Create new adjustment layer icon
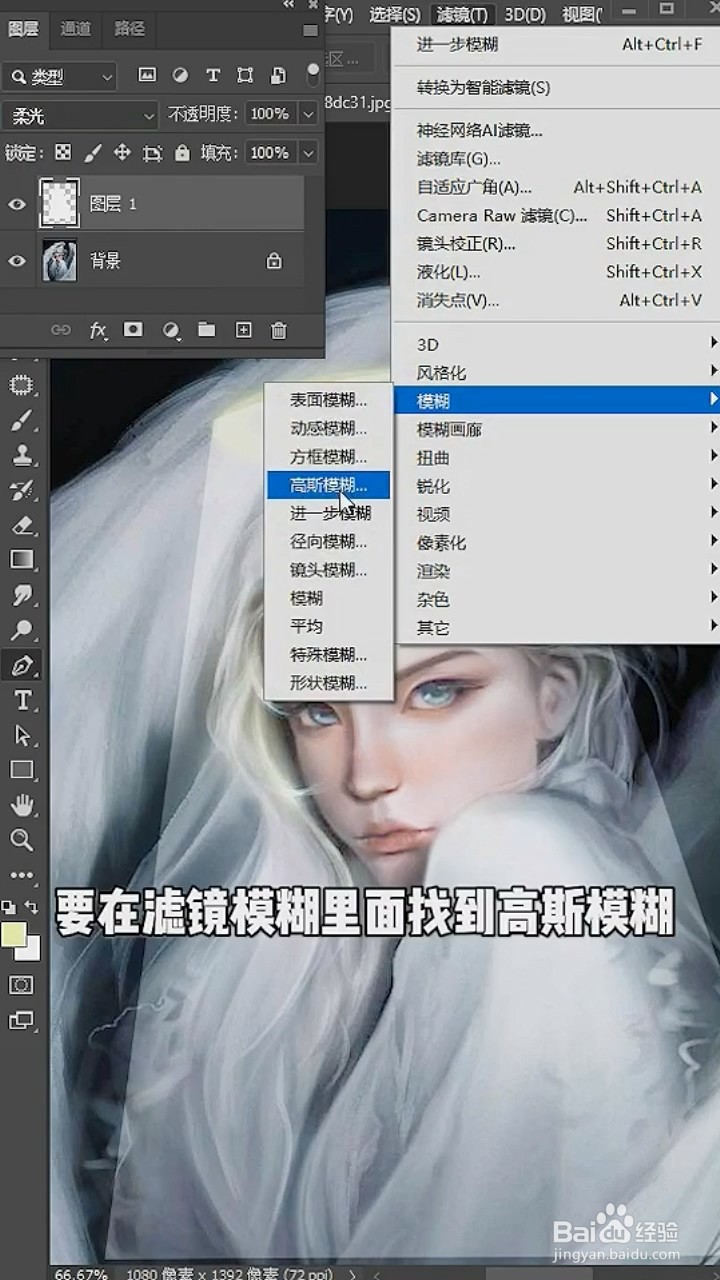This screenshot has width=720, height=1280. tap(171, 330)
